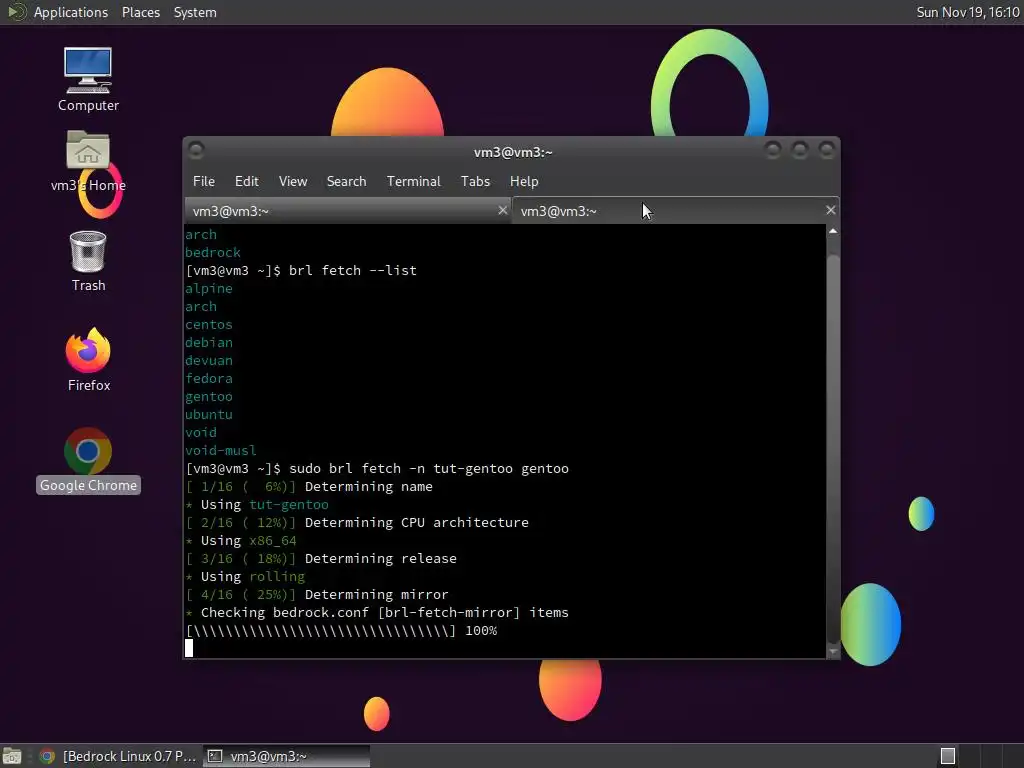The image size is (1024, 768).
Task: Switch to Bedrock Linux 0.7 Chrome taskbar window
Action: (x=118, y=756)
